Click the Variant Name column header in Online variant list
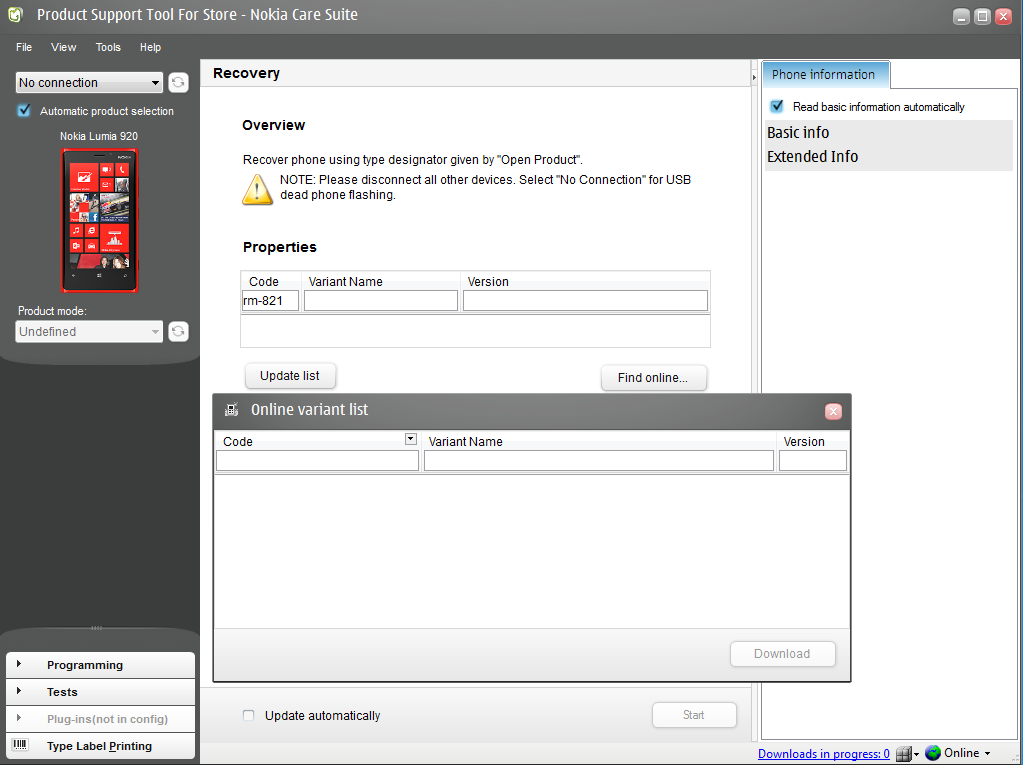The width and height of the screenshot is (1023, 765). tap(466, 442)
